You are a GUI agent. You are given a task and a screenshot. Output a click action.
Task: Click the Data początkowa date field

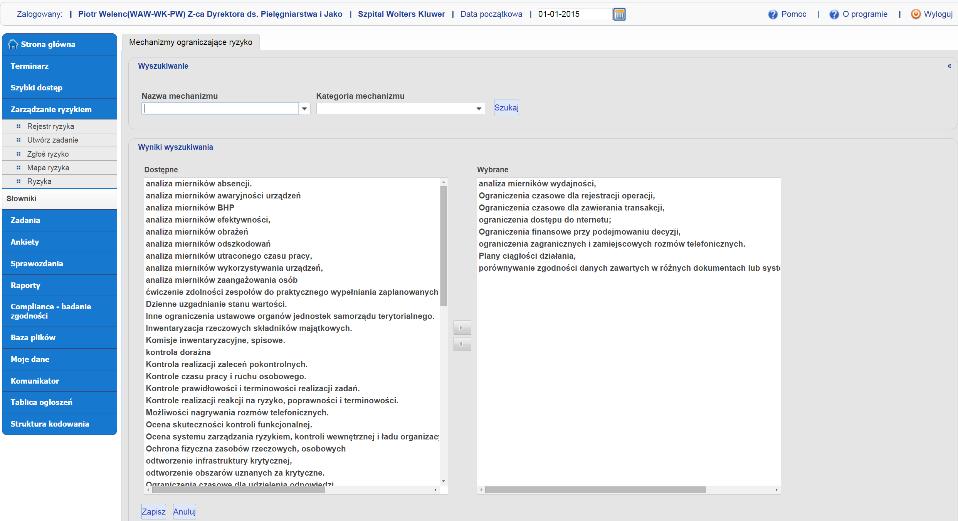[572, 14]
